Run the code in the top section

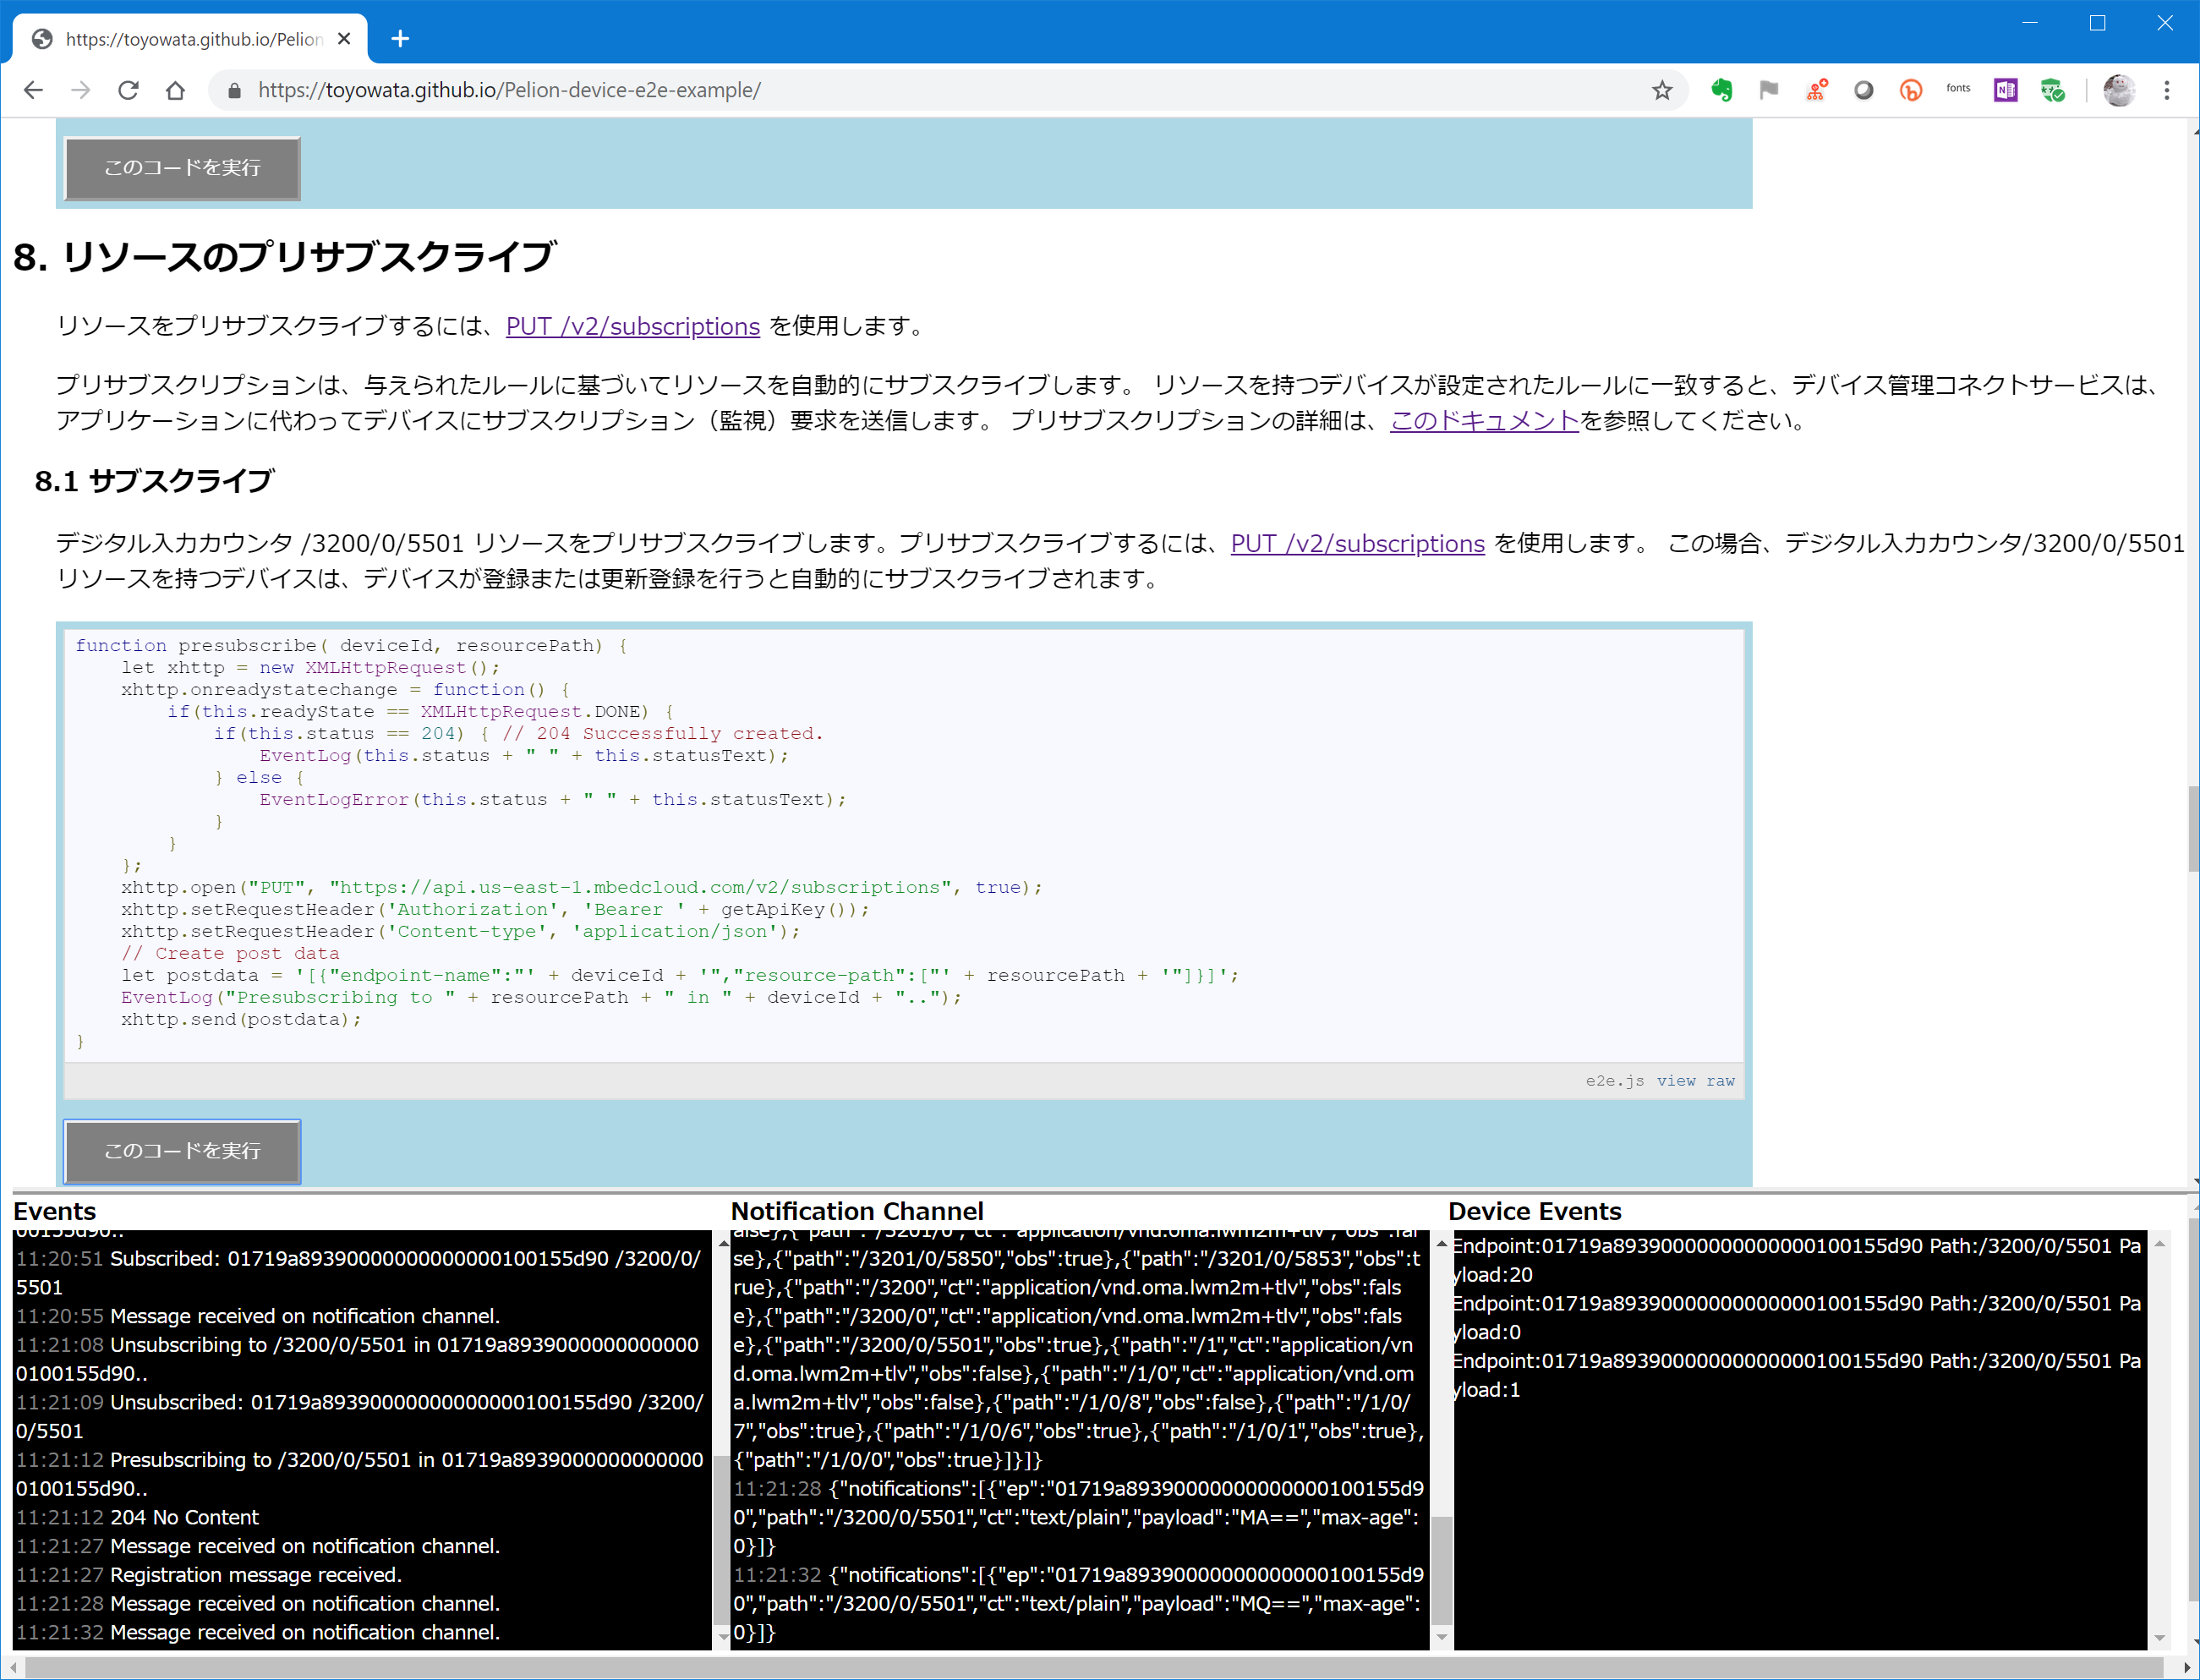[x=182, y=168]
